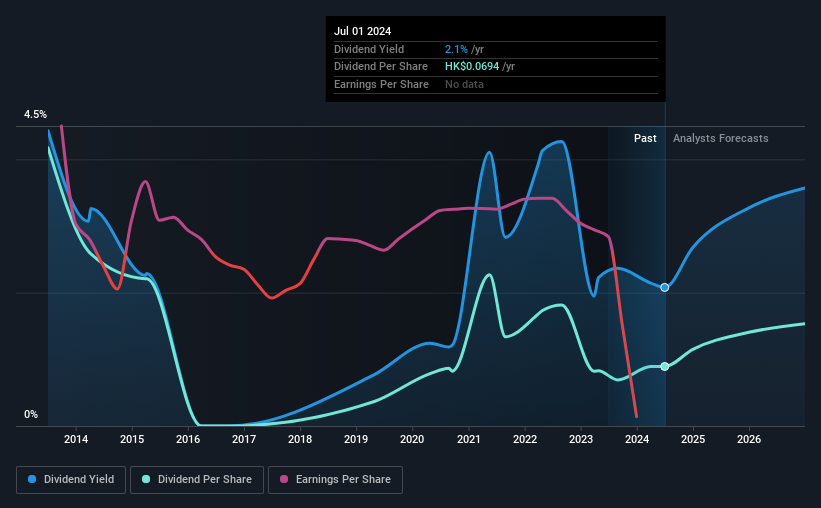This screenshot has height=508, width=821.
Task: Click the 2.1% dividend yield tooltip value
Action: pyautogui.click(x=456, y=49)
